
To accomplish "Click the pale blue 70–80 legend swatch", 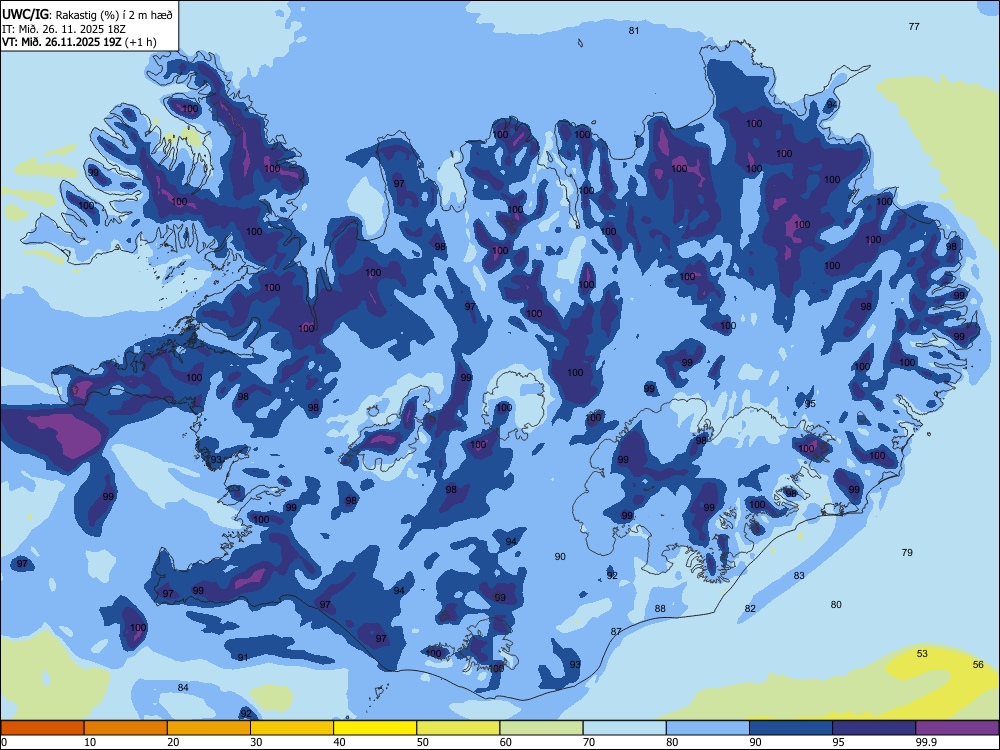I will click(624, 728).
